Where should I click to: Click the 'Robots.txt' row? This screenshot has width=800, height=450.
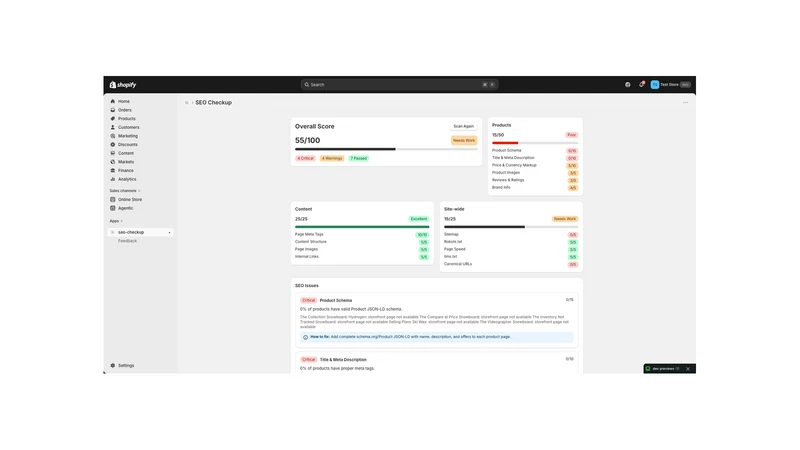tap(511, 242)
